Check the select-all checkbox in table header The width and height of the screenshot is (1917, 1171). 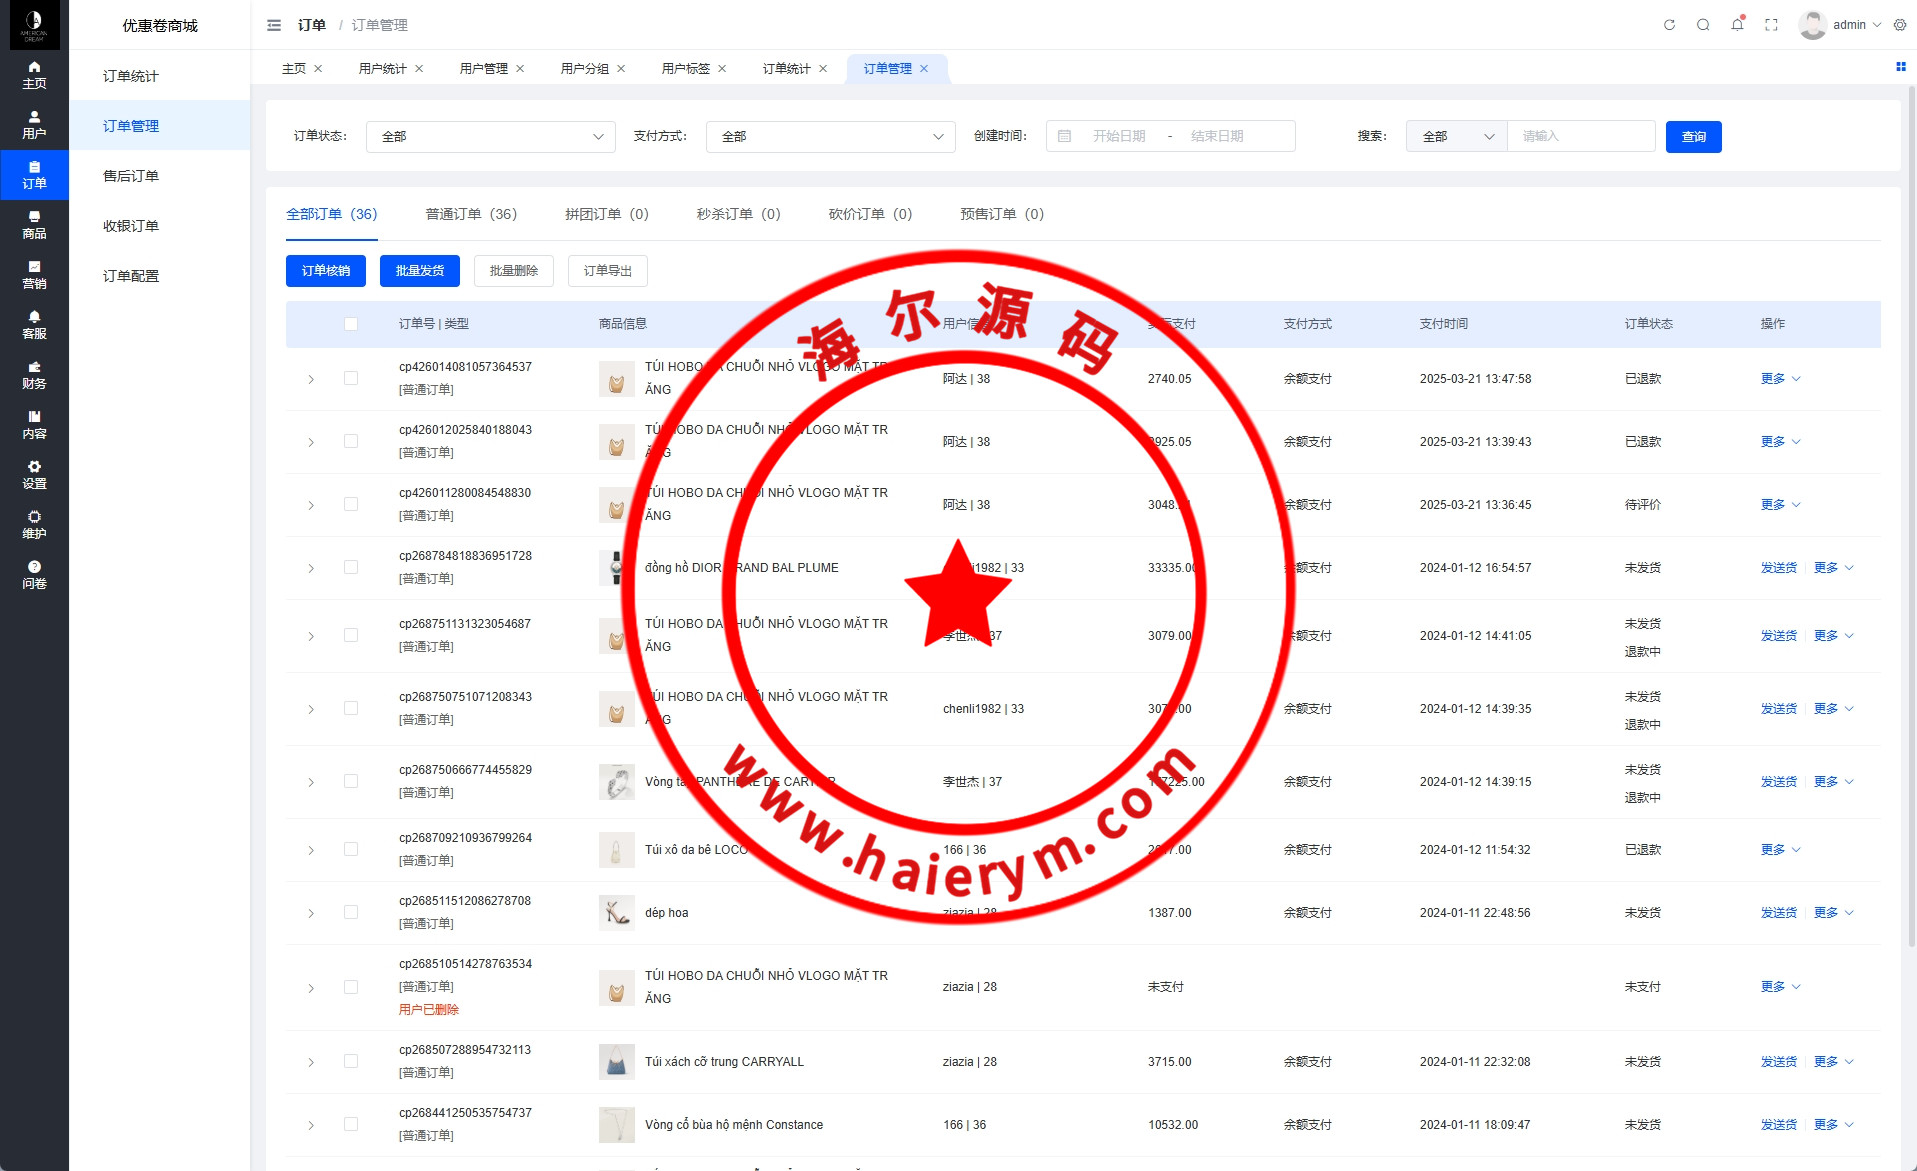tap(351, 324)
